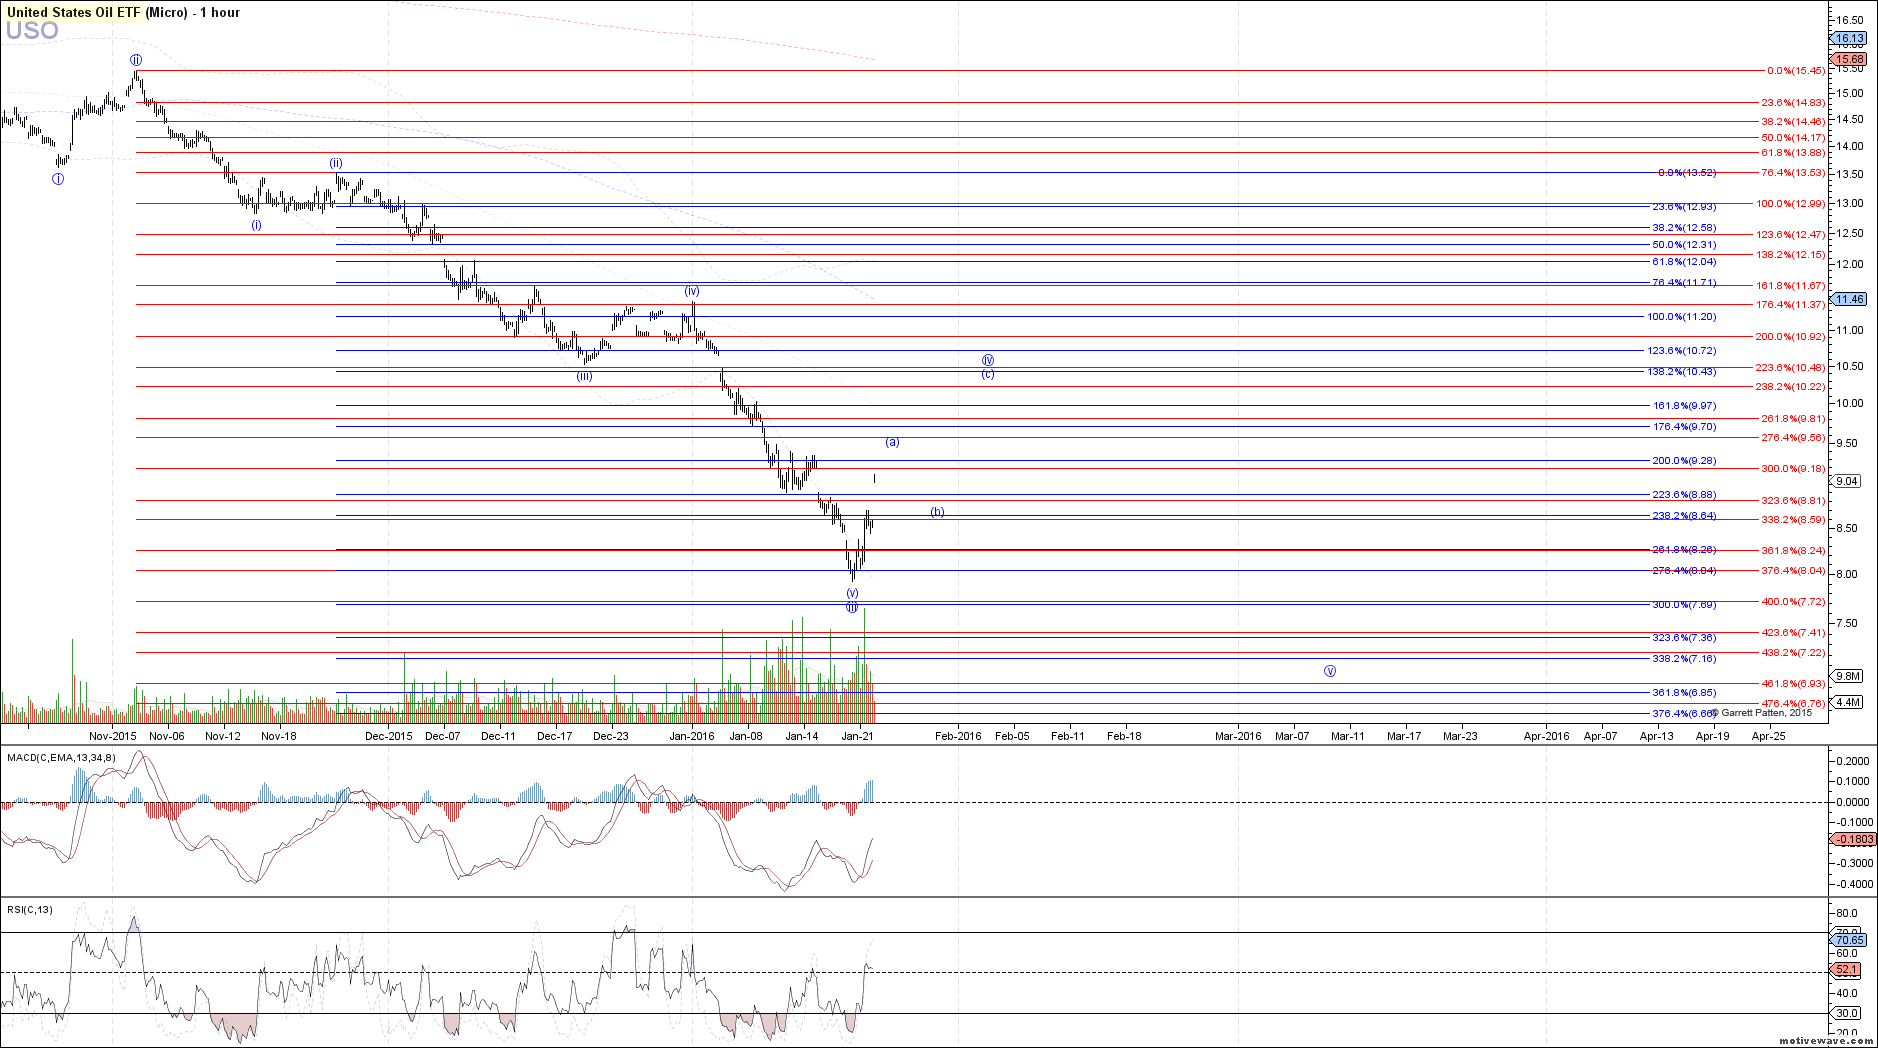Select the Mar-2016 date axis marker
The width and height of the screenshot is (1878, 1048).
pos(1238,736)
